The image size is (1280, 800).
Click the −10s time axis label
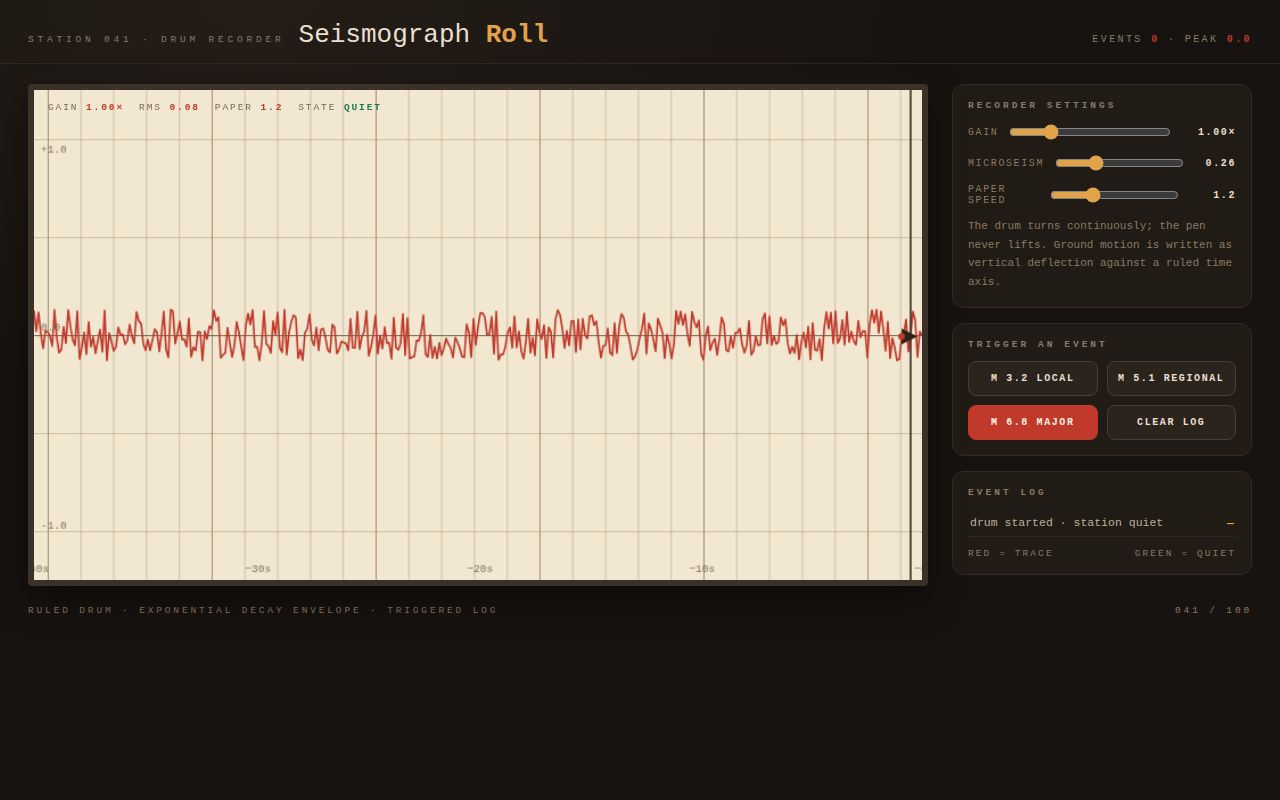point(702,569)
